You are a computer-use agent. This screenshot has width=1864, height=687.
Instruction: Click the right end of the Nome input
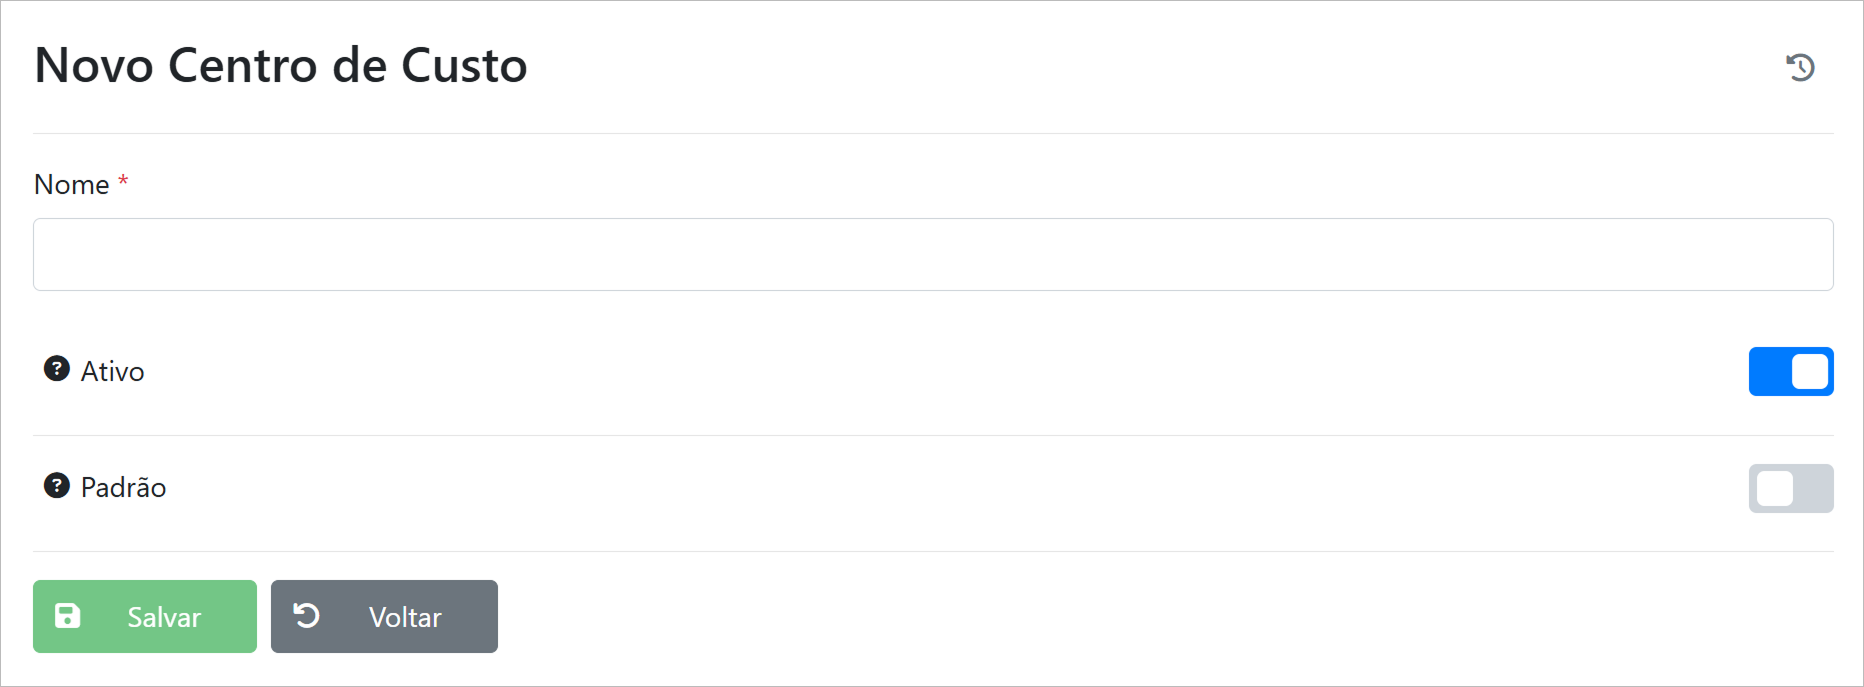pyautogui.click(x=1800, y=255)
